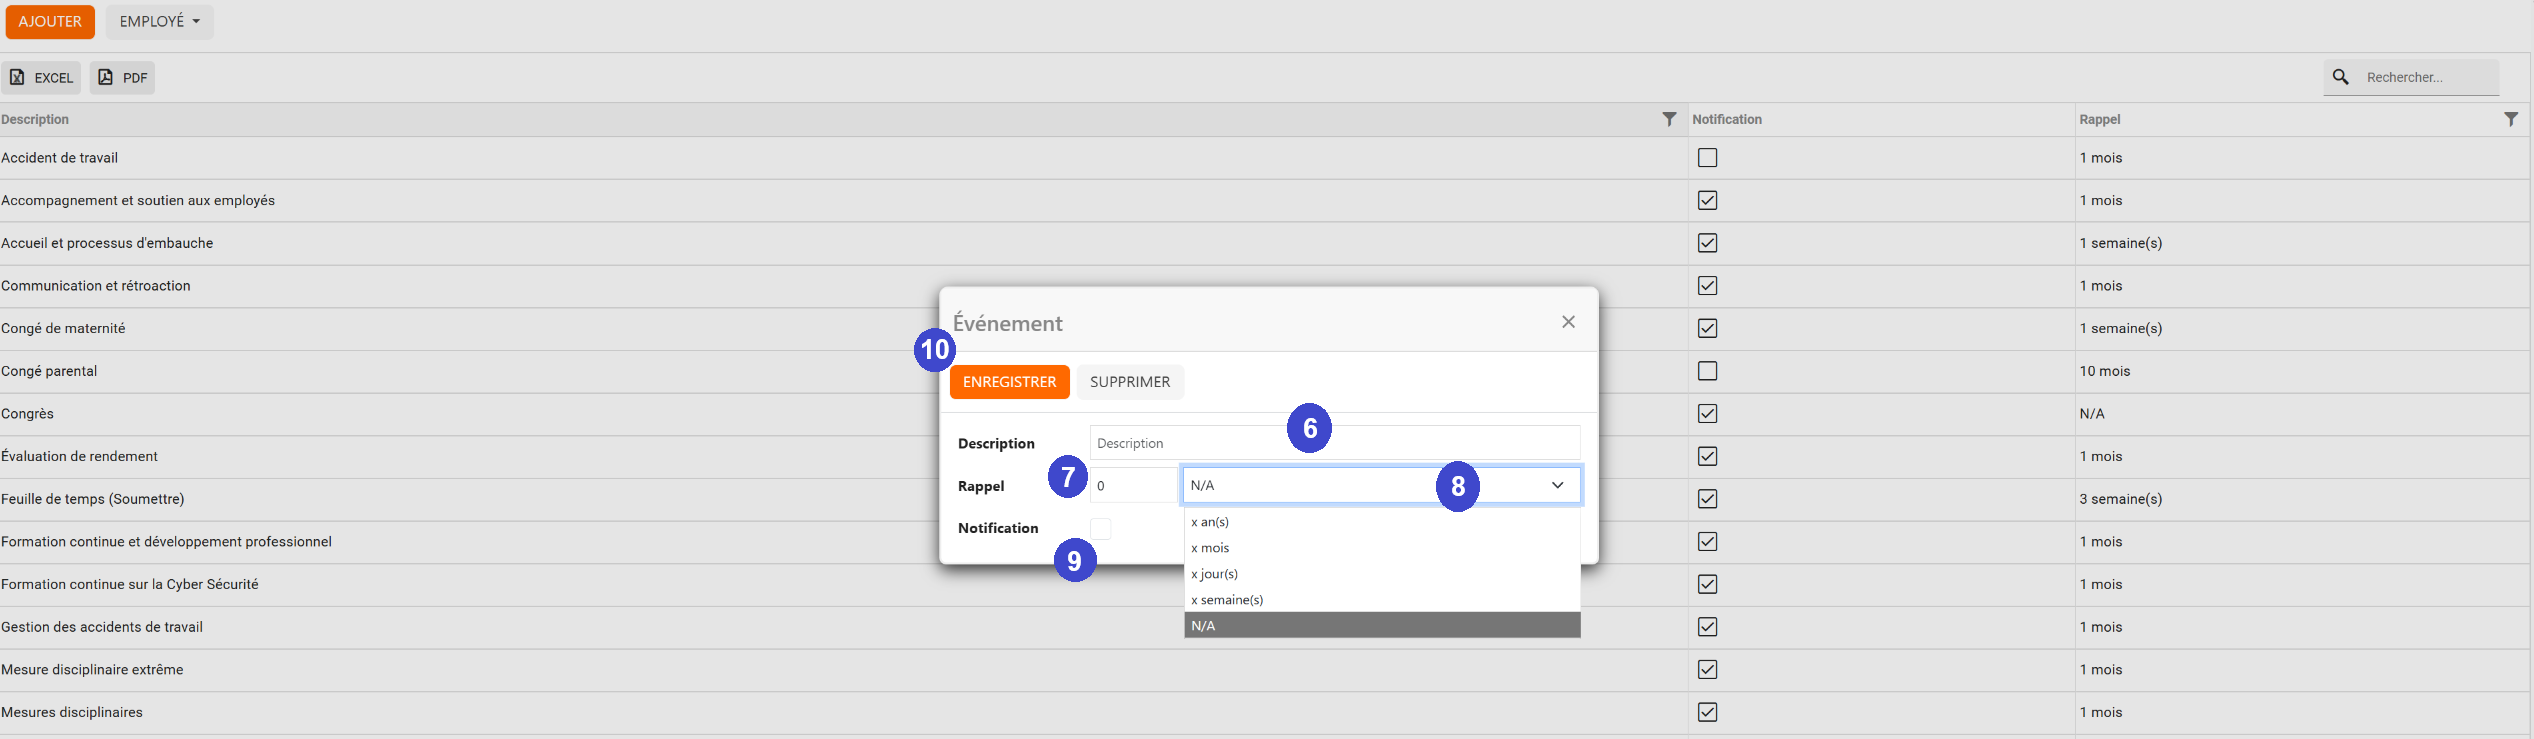Click the search magnifier icon
The image size is (2534, 739).
pyautogui.click(x=2340, y=77)
